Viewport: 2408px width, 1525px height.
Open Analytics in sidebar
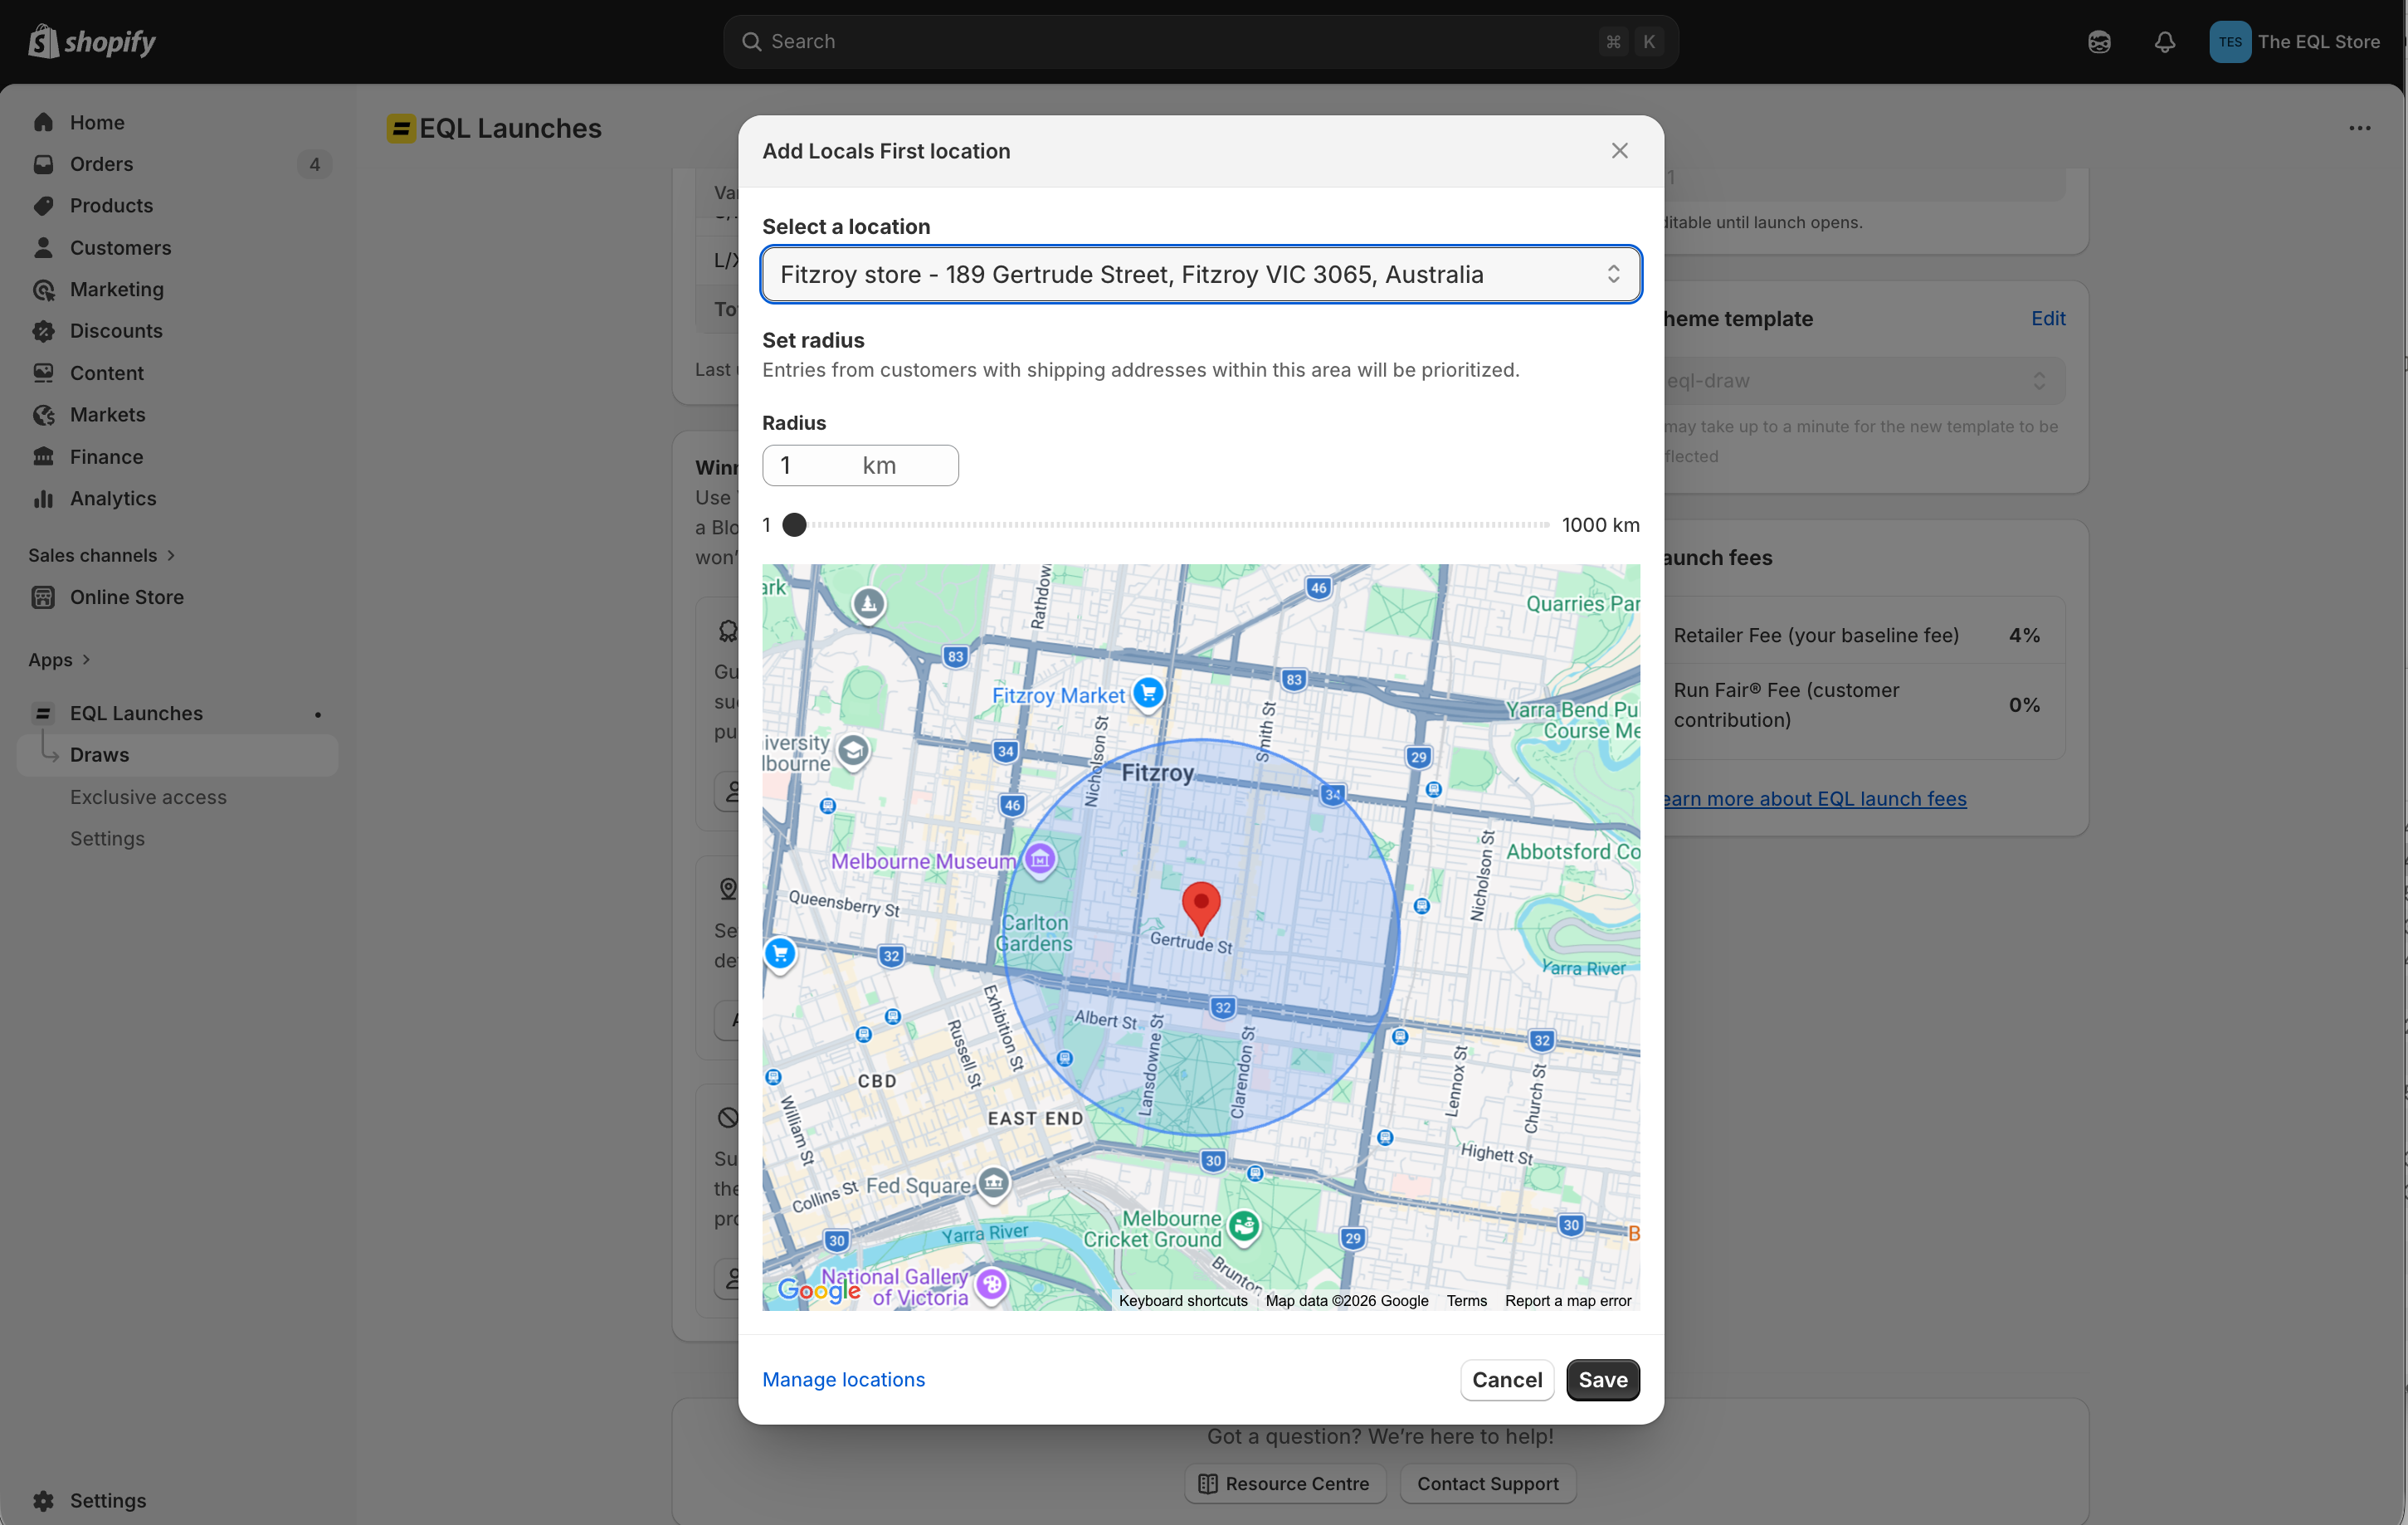pyautogui.click(x=113, y=498)
